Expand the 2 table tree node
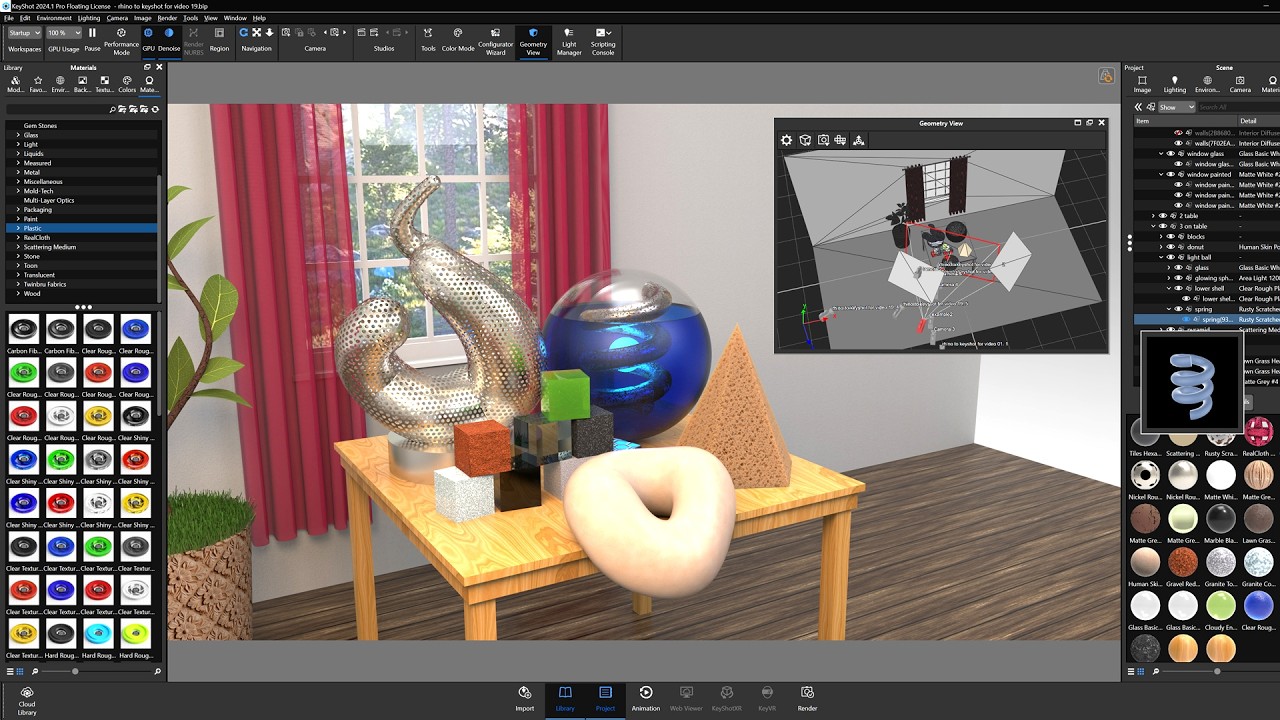1280x720 pixels. point(1153,216)
